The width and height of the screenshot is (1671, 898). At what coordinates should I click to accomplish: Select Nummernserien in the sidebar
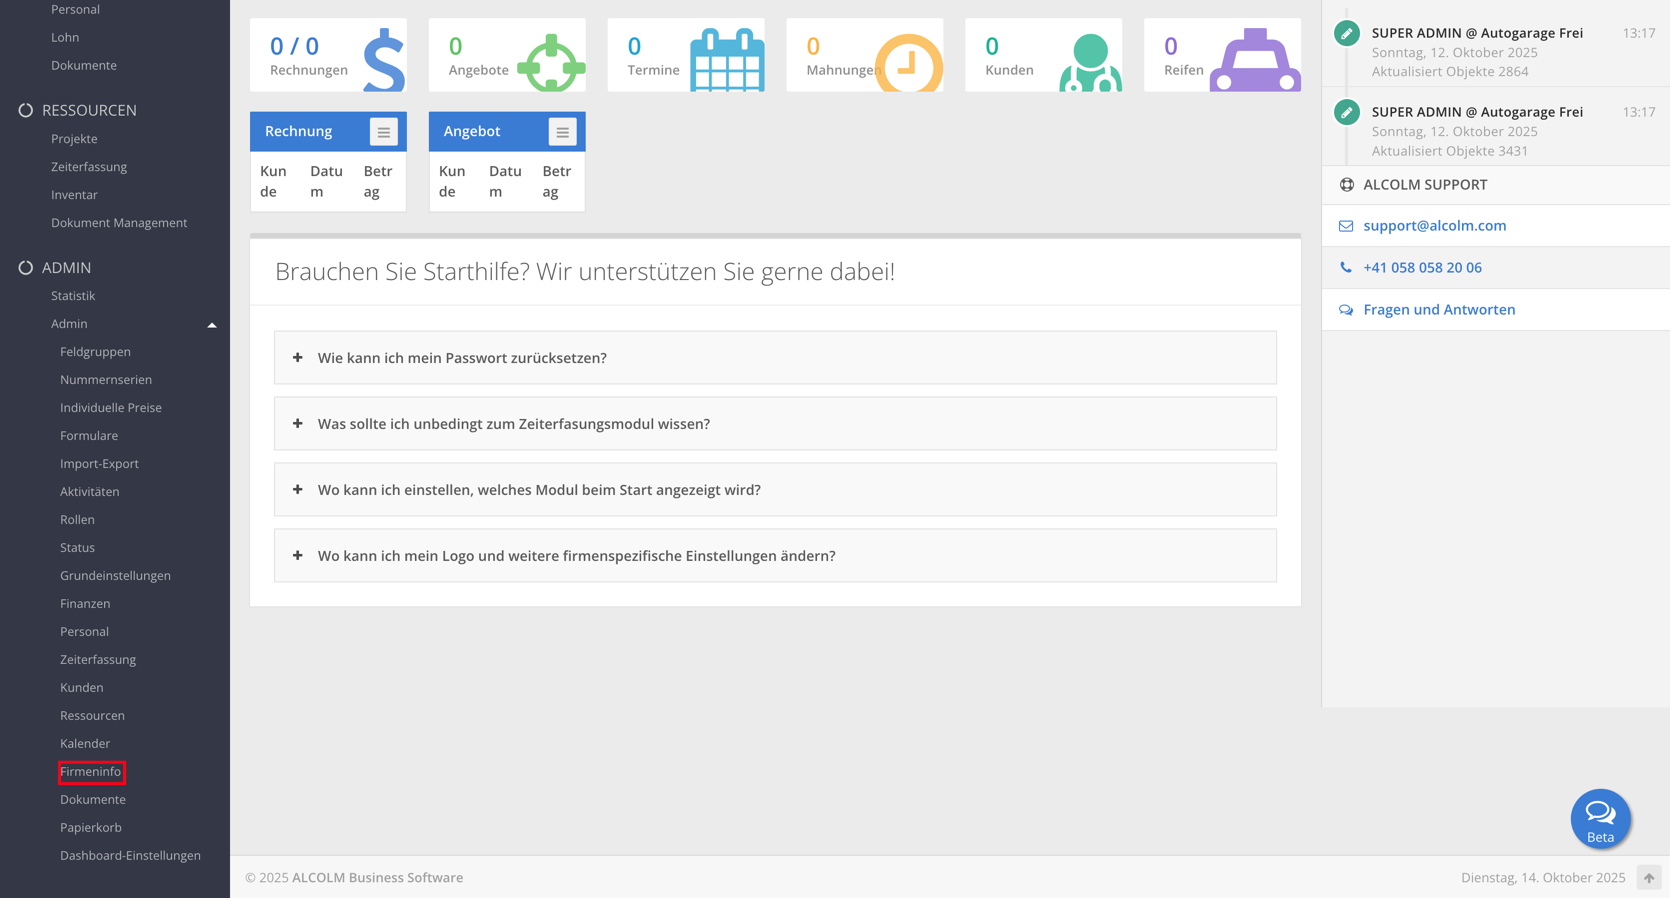click(x=106, y=380)
